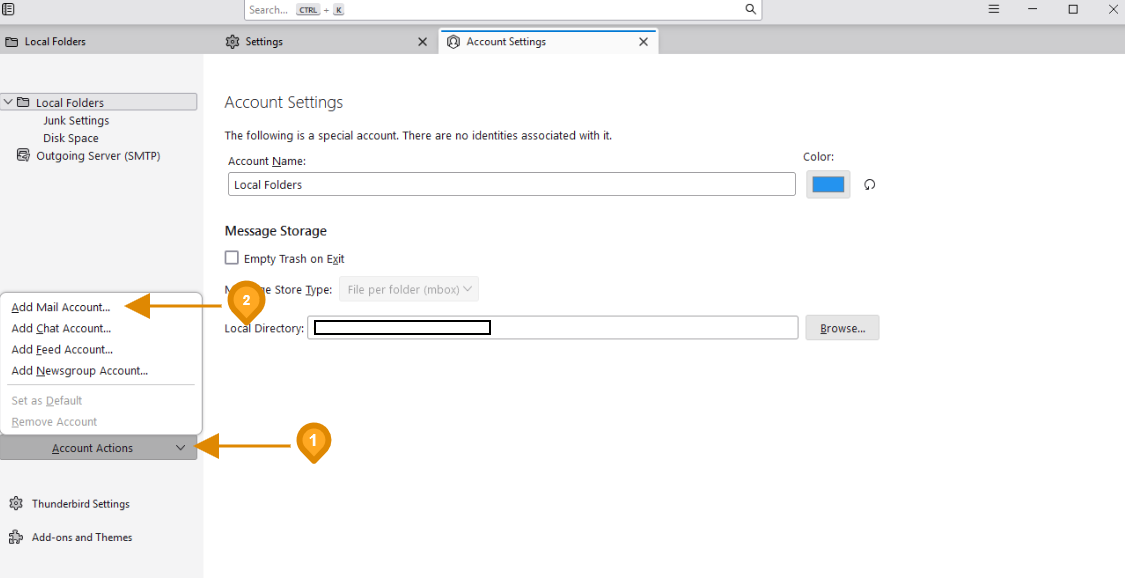
Task: Open the hamburger application menu
Action: (994, 9)
